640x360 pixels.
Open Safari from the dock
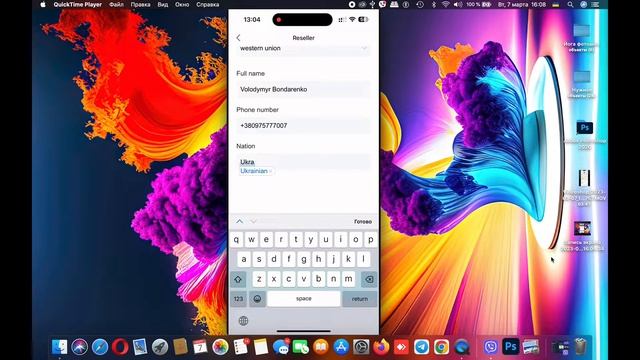tap(100, 347)
